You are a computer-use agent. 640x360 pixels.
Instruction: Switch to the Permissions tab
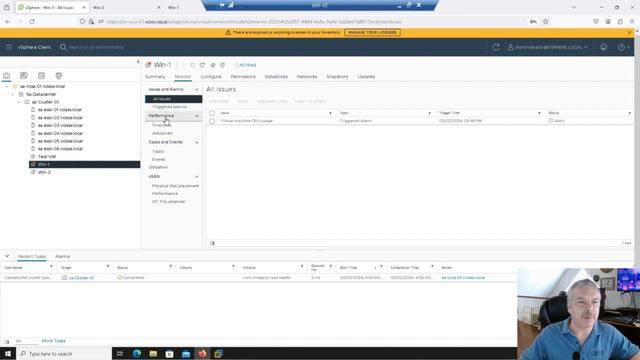[243, 77]
